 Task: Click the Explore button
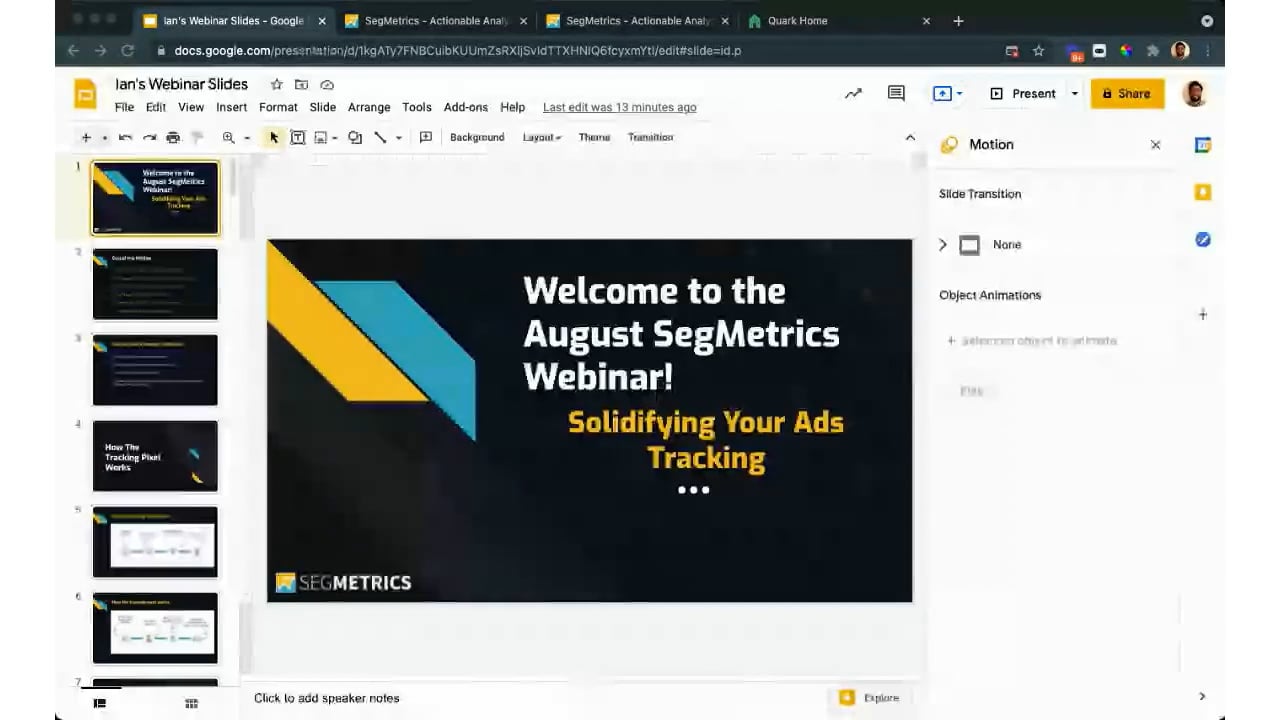pos(869,698)
